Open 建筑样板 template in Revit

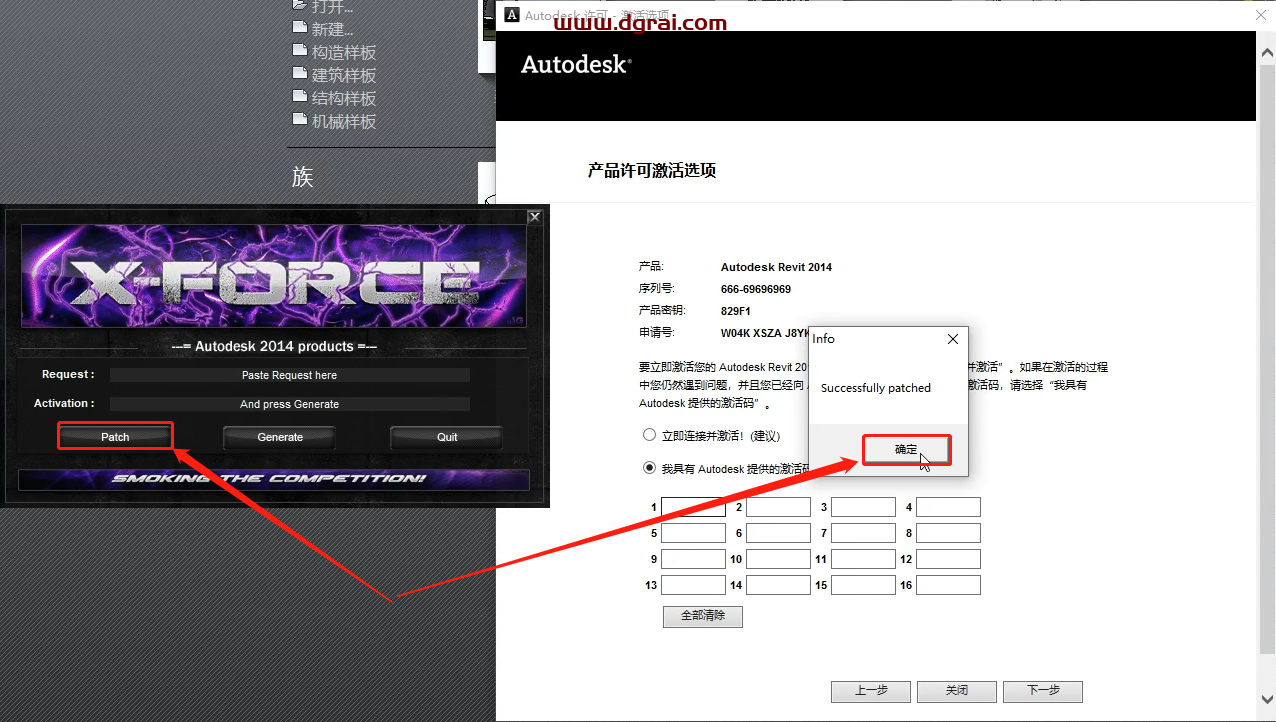(x=344, y=75)
